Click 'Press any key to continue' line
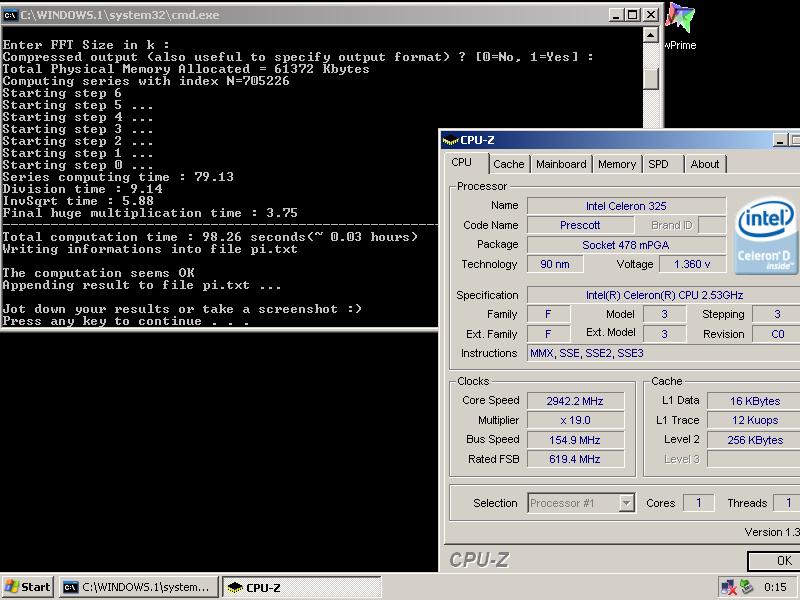Screen dimensions: 800x600 126,321
